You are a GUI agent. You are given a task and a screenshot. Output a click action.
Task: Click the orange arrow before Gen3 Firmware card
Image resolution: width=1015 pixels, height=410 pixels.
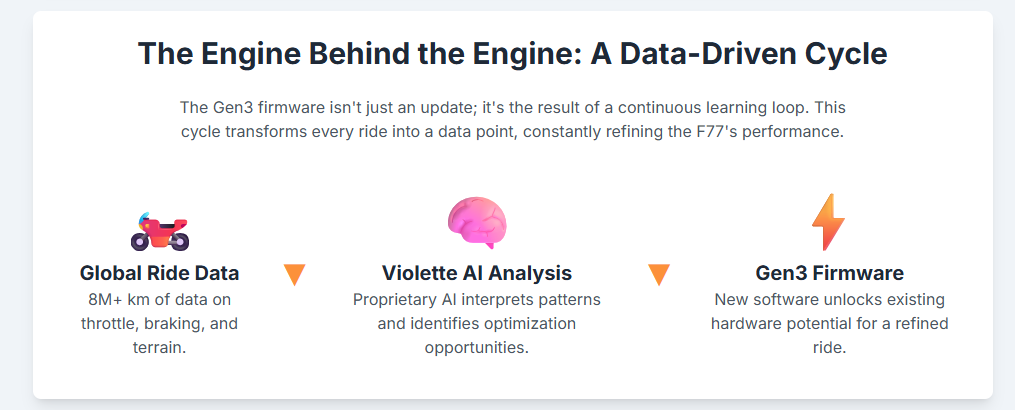coord(659,274)
